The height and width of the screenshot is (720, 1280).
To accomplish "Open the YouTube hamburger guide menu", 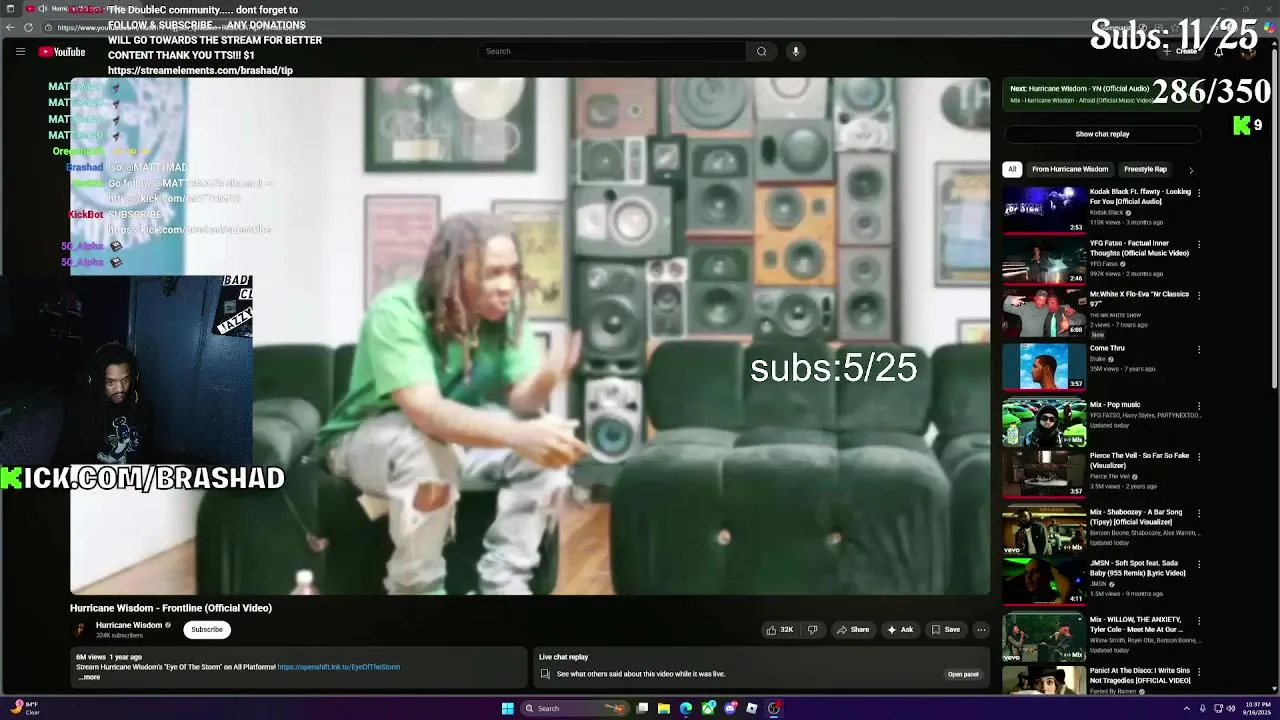I will point(20,51).
